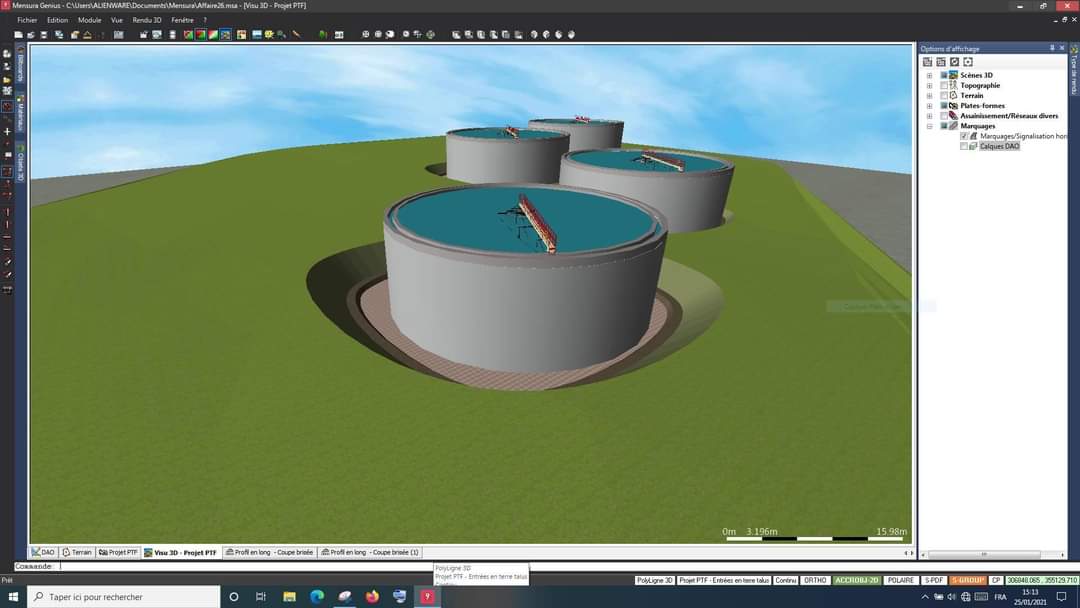This screenshot has height=608, width=1080.
Task: Open File Explorer from the taskbar
Action: point(289,596)
